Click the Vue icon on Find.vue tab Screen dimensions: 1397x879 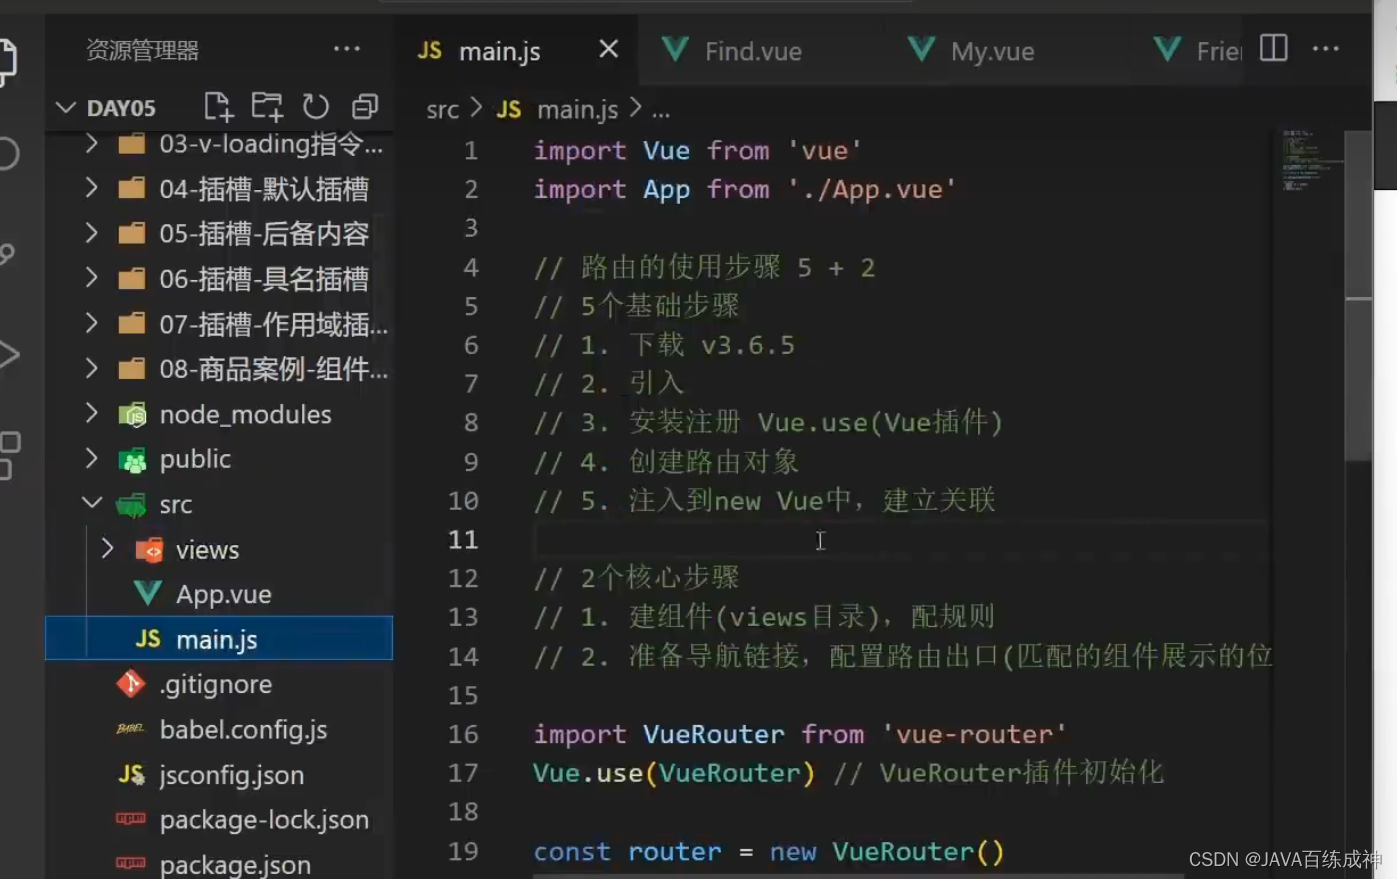click(675, 49)
